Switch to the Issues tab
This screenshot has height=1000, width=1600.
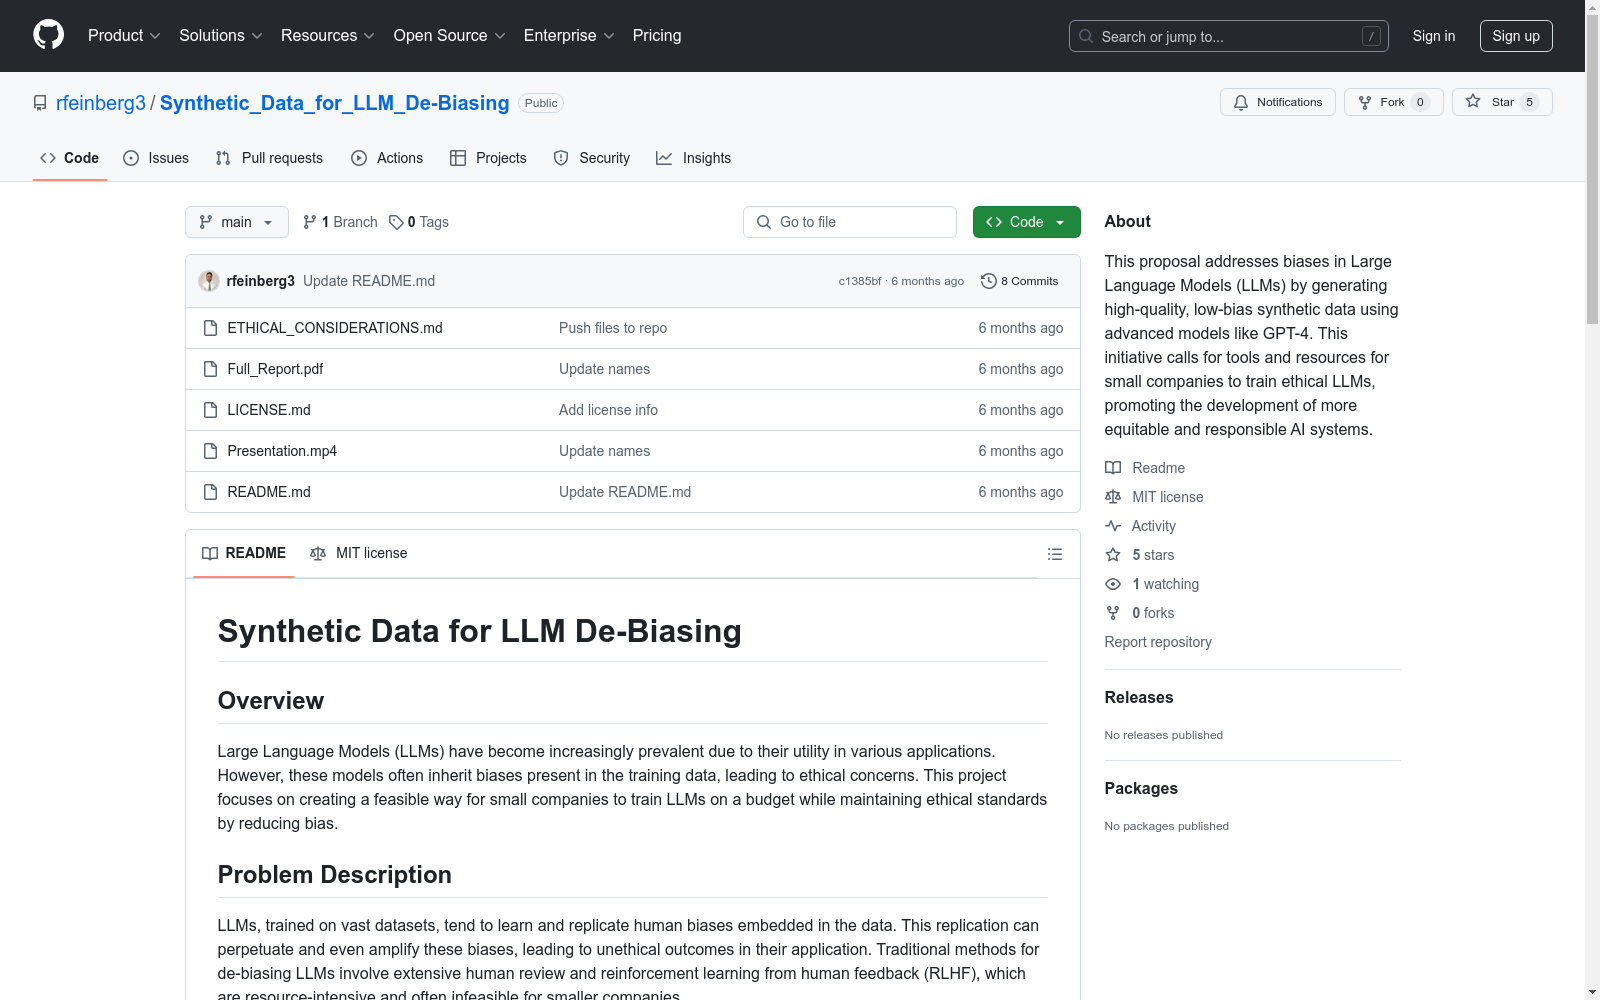[156, 158]
